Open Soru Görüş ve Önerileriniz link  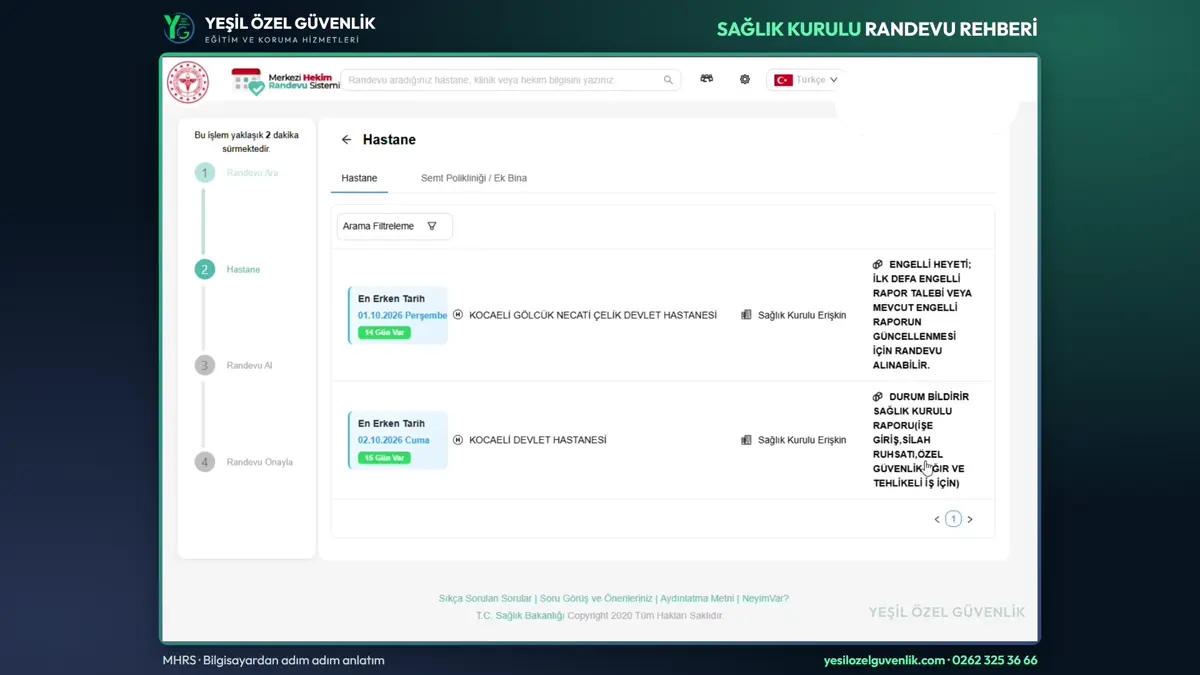596,599
